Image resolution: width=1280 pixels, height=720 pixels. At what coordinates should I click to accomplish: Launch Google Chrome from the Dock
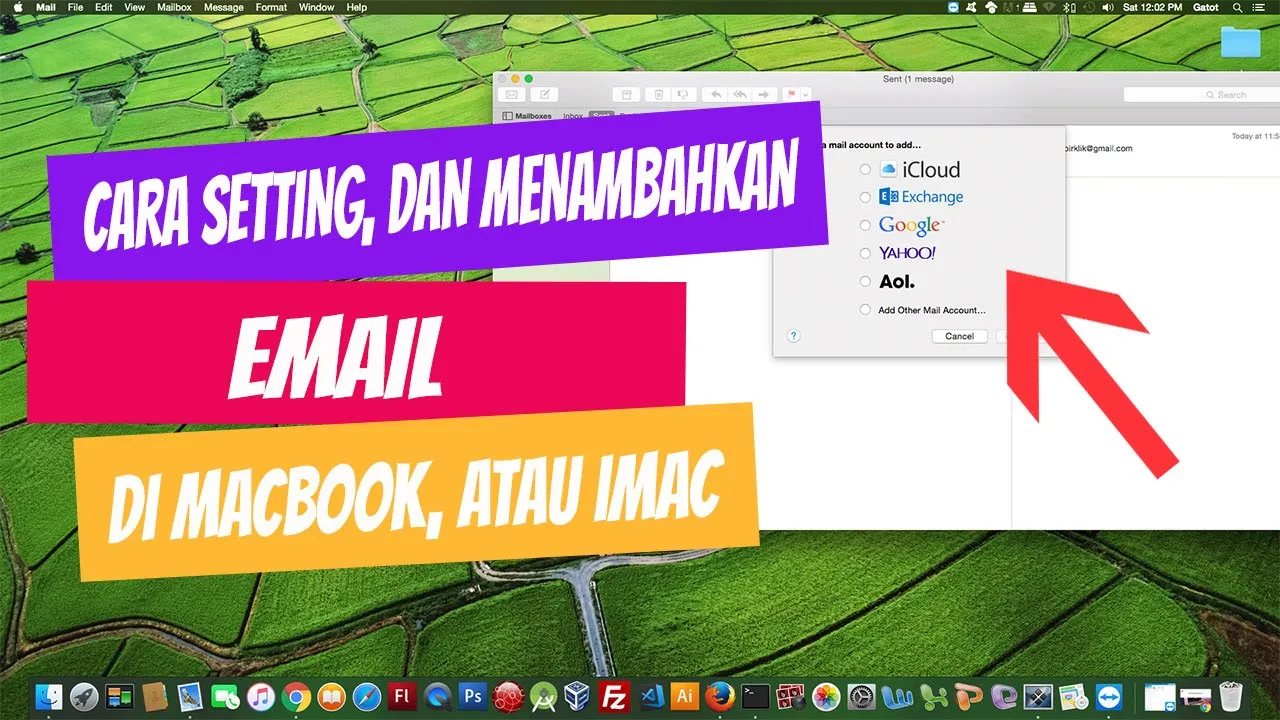pyautogui.click(x=296, y=696)
